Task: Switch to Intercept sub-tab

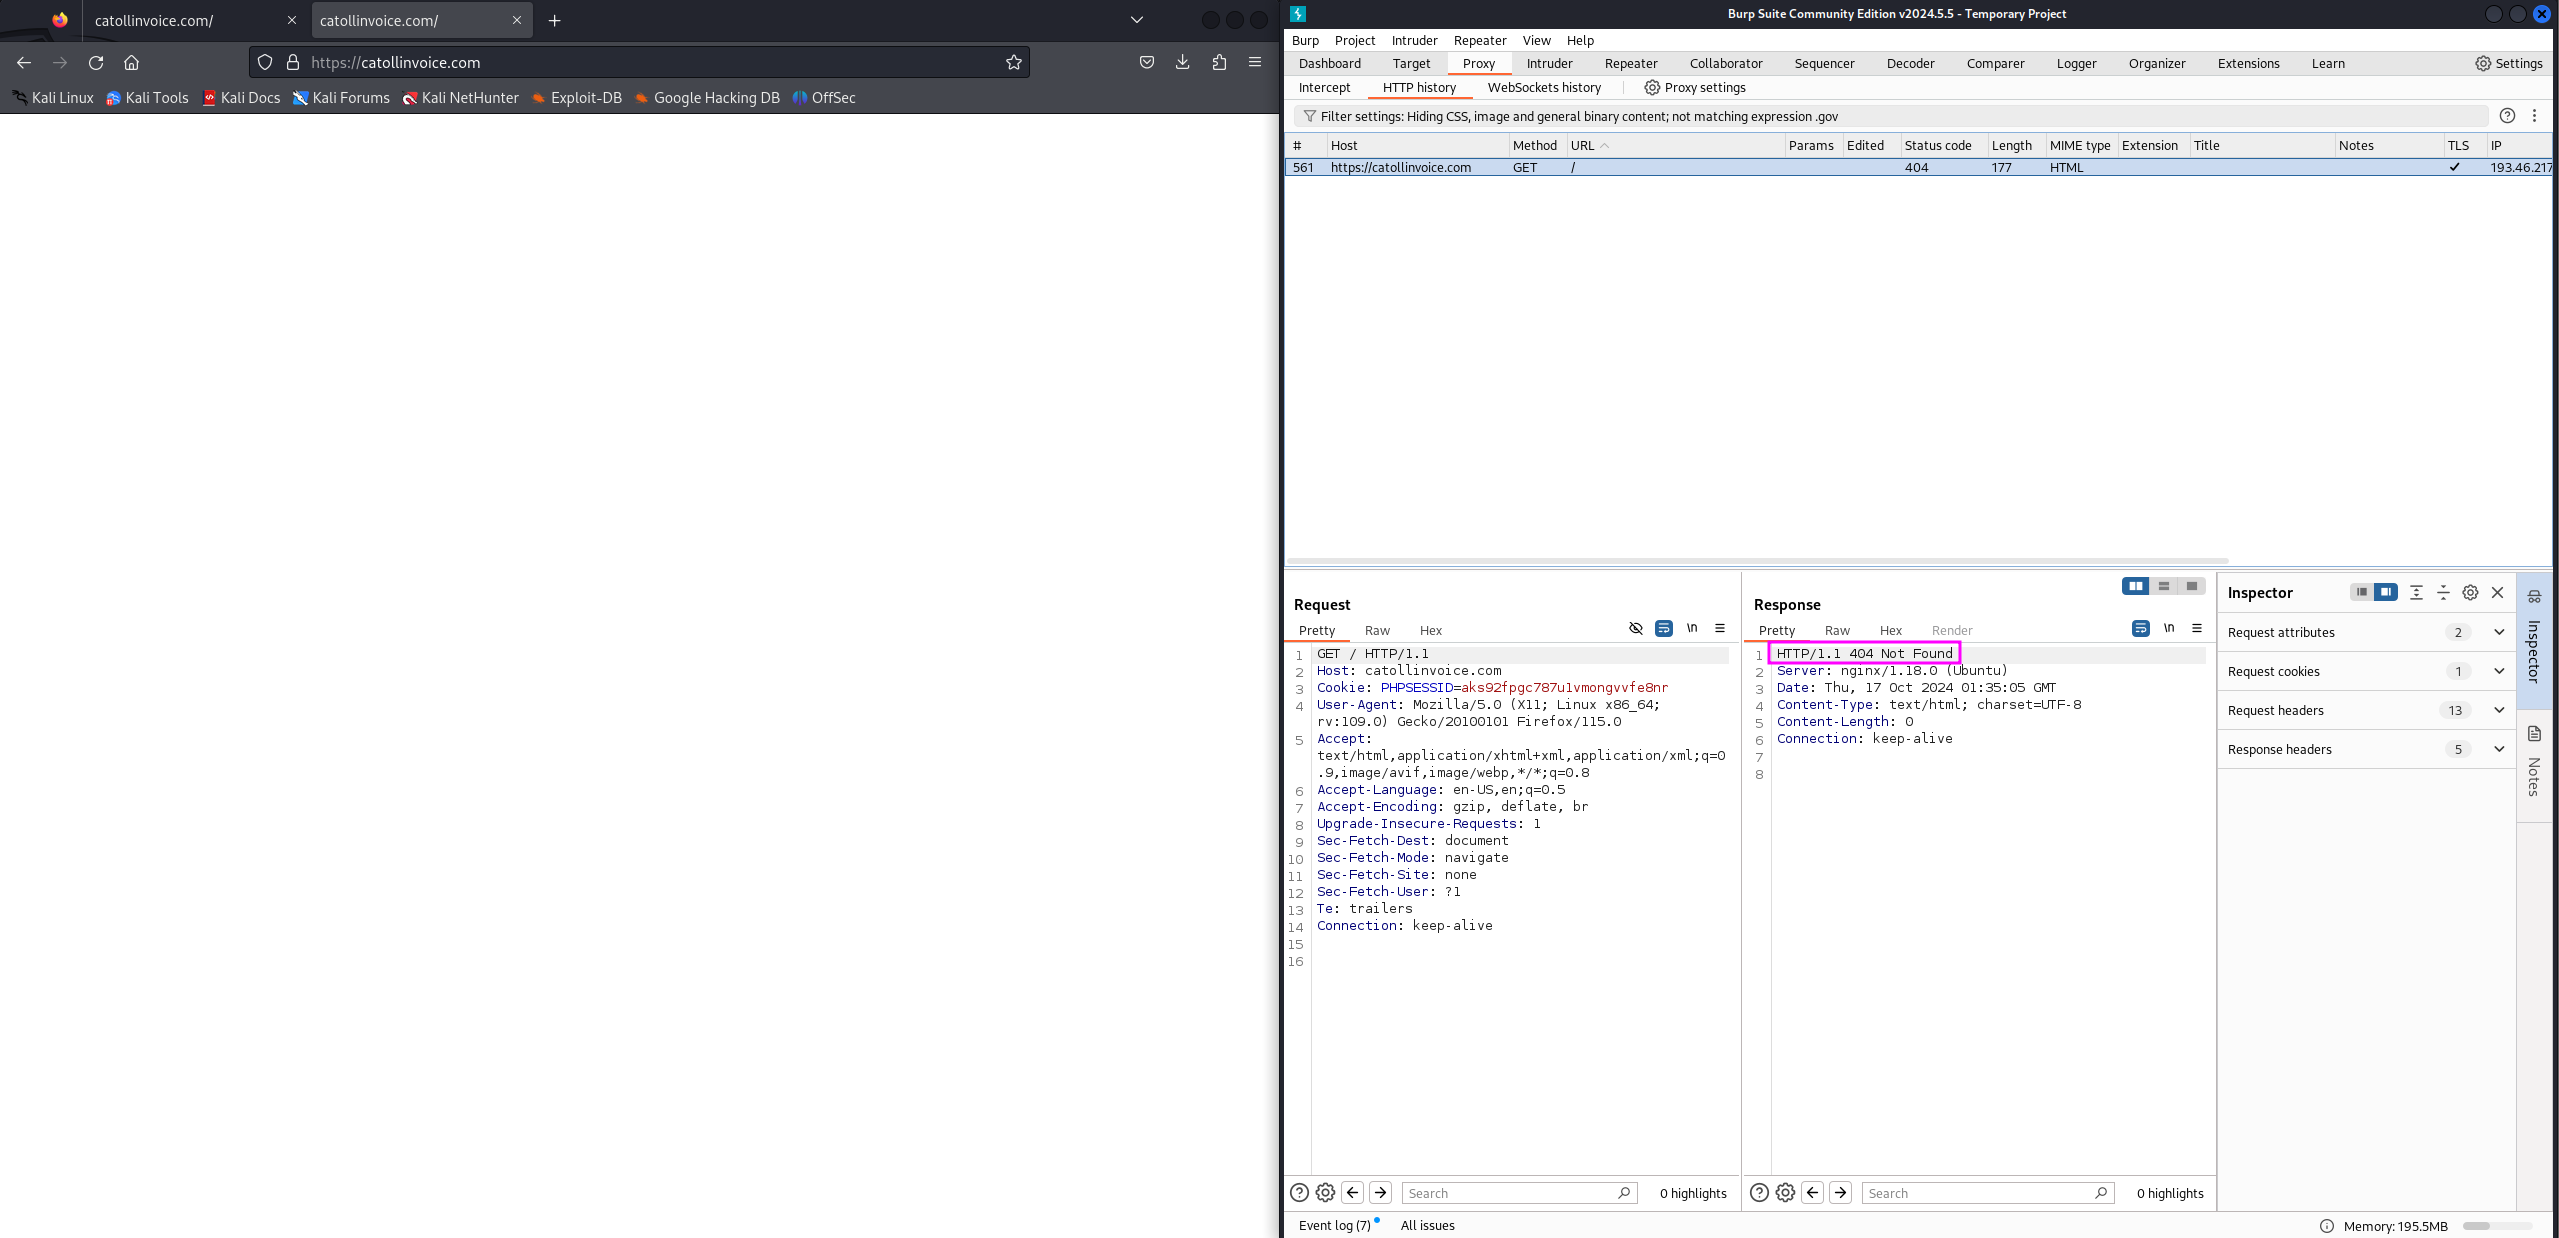Action: [x=1324, y=87]
